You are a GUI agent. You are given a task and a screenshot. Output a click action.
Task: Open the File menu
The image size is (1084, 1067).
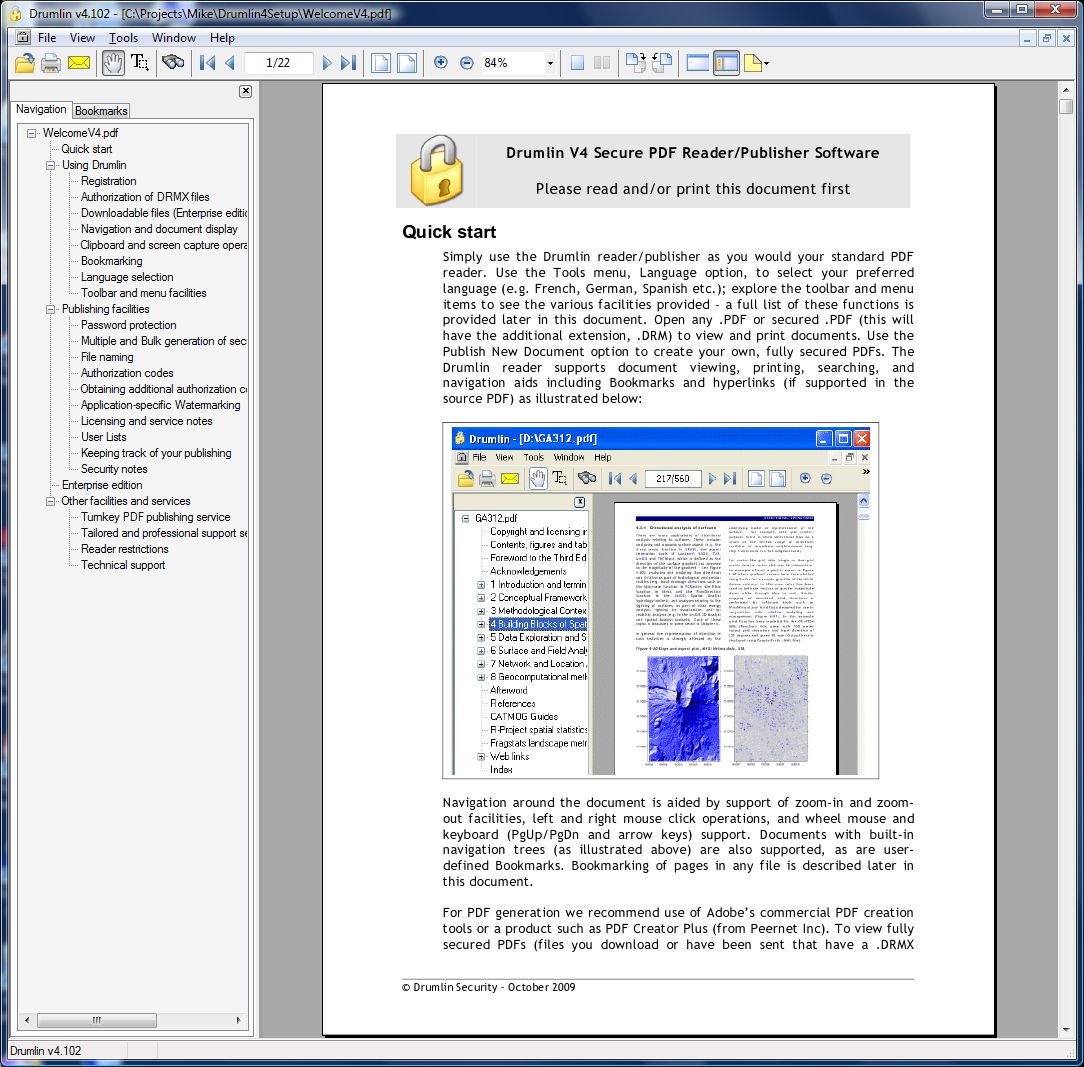tap(47, 38)
